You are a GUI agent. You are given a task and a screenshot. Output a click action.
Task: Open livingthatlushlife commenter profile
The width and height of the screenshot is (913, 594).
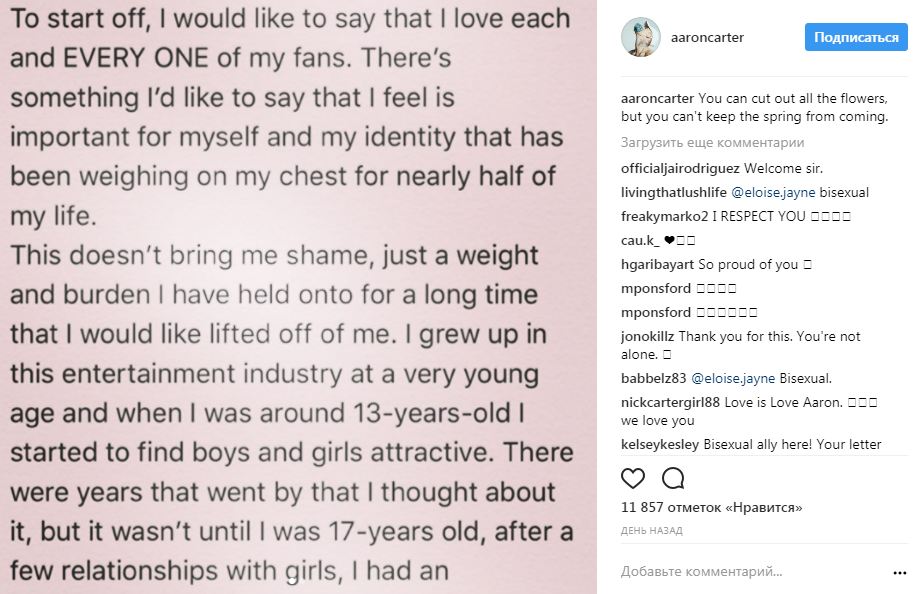pos(669,192)
